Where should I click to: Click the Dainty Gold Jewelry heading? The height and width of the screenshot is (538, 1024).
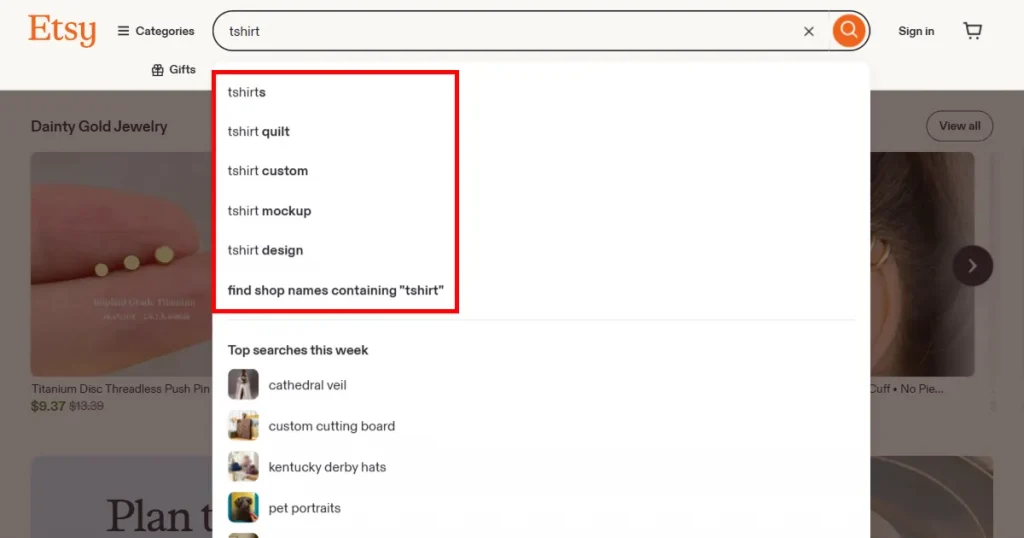99,127
